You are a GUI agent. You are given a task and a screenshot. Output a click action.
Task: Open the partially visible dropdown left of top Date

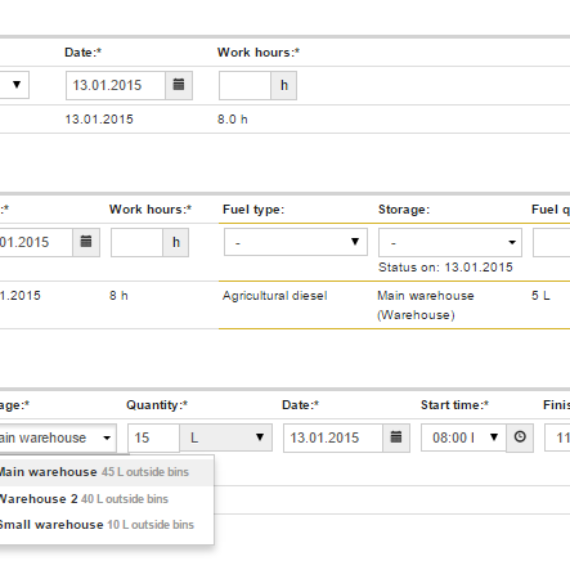point(15,85)
